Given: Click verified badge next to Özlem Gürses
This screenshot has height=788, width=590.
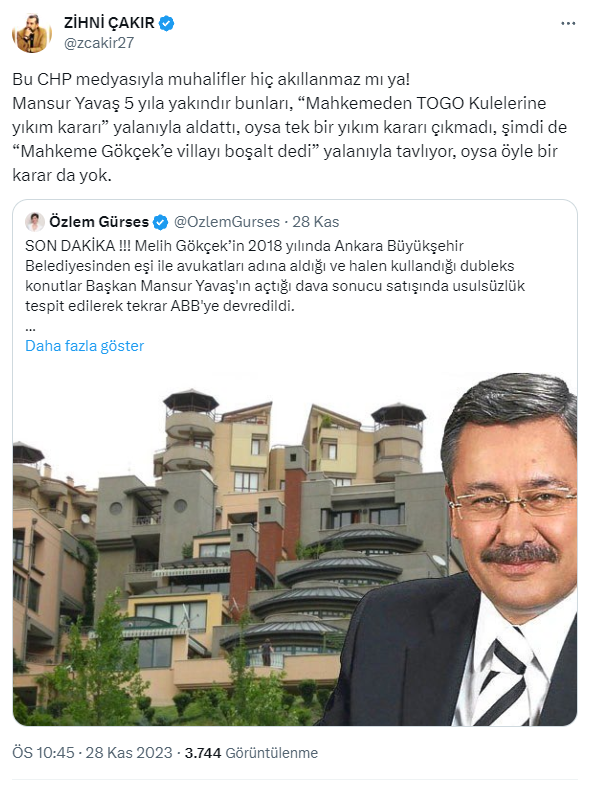Looking at the screenshot, I should [160, 222].
